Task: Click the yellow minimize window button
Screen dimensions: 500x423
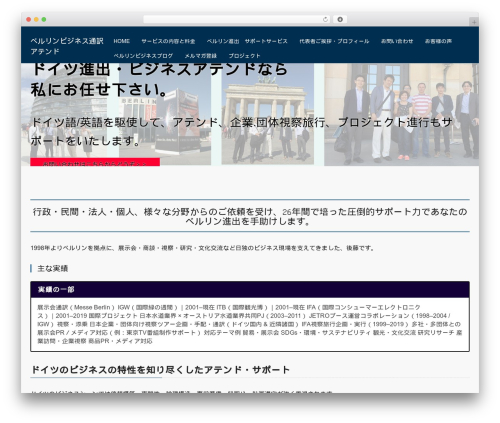Action: [36, 19]
